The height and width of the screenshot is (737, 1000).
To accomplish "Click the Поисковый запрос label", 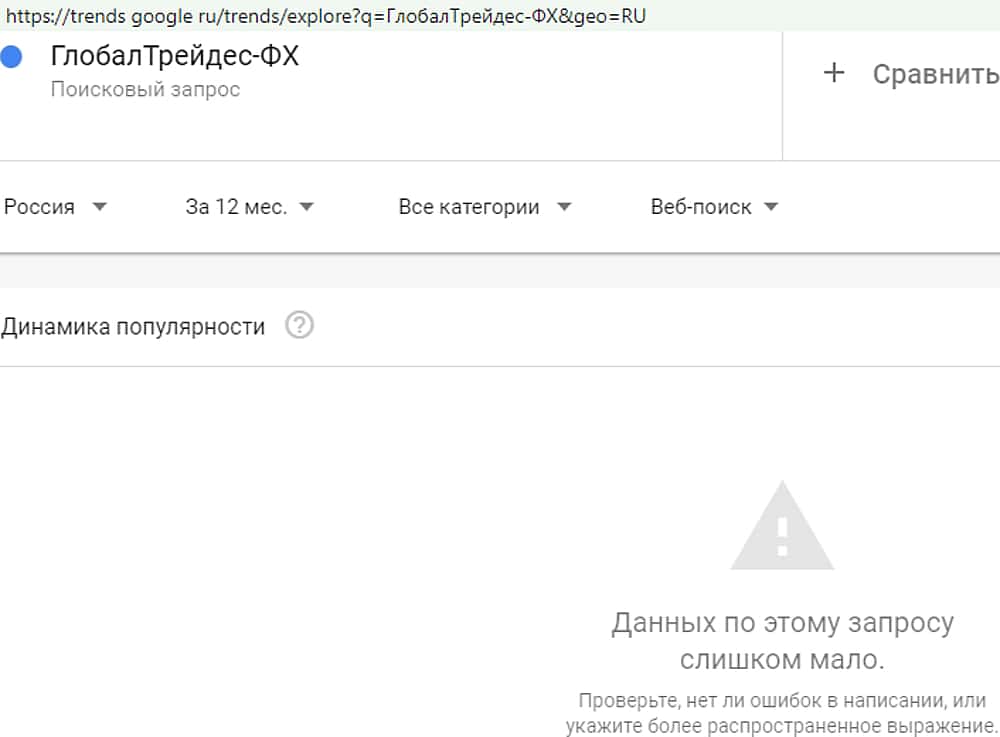I will [x=145, y=89].
